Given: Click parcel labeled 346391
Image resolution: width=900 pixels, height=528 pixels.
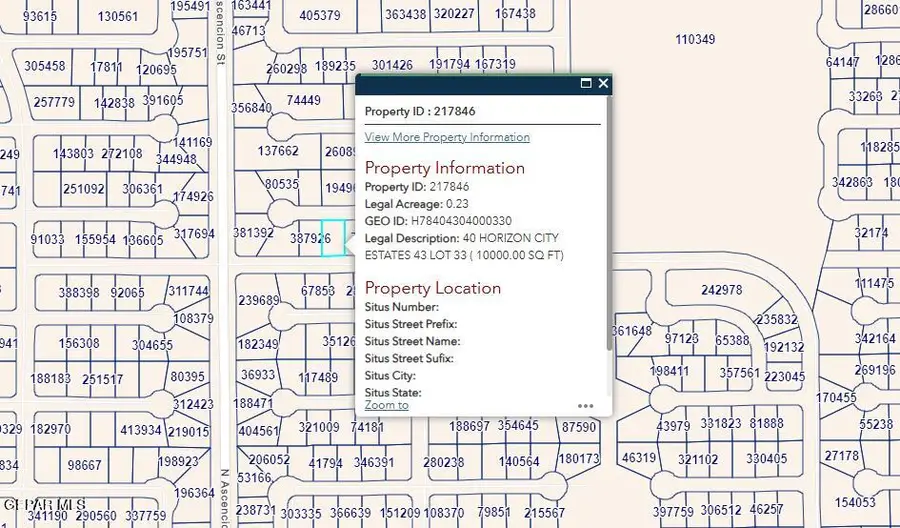Looking at the screenshot, I should 374,462.
